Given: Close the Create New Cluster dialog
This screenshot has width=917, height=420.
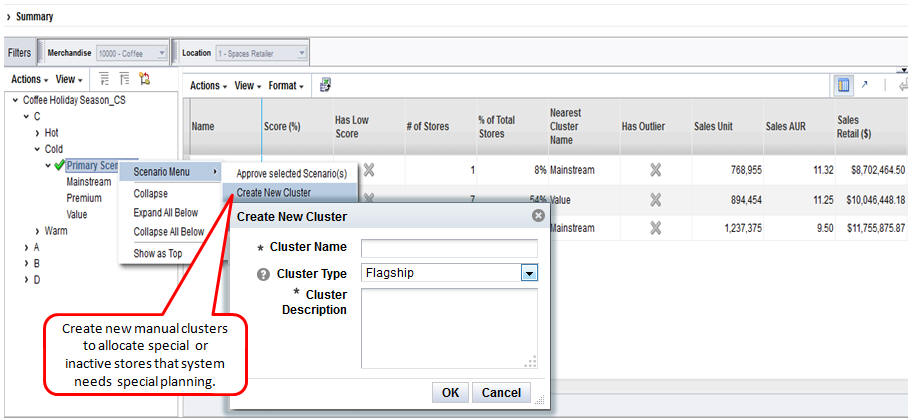Looking at the screenshot, I should click(538, 216).
